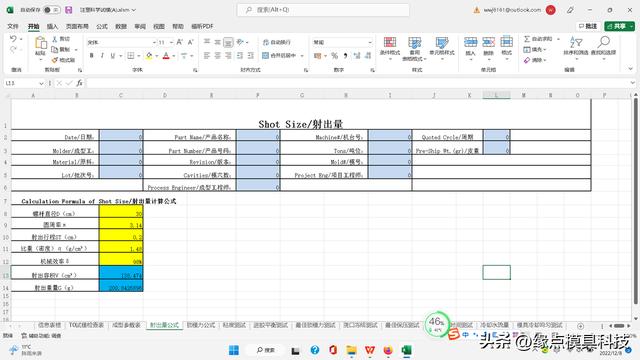Image resolution: width=640 pixels, height=360 pixels.
Task: Click the Increase Indent icon
Action: pyautogui.click(x=251, y=56)
